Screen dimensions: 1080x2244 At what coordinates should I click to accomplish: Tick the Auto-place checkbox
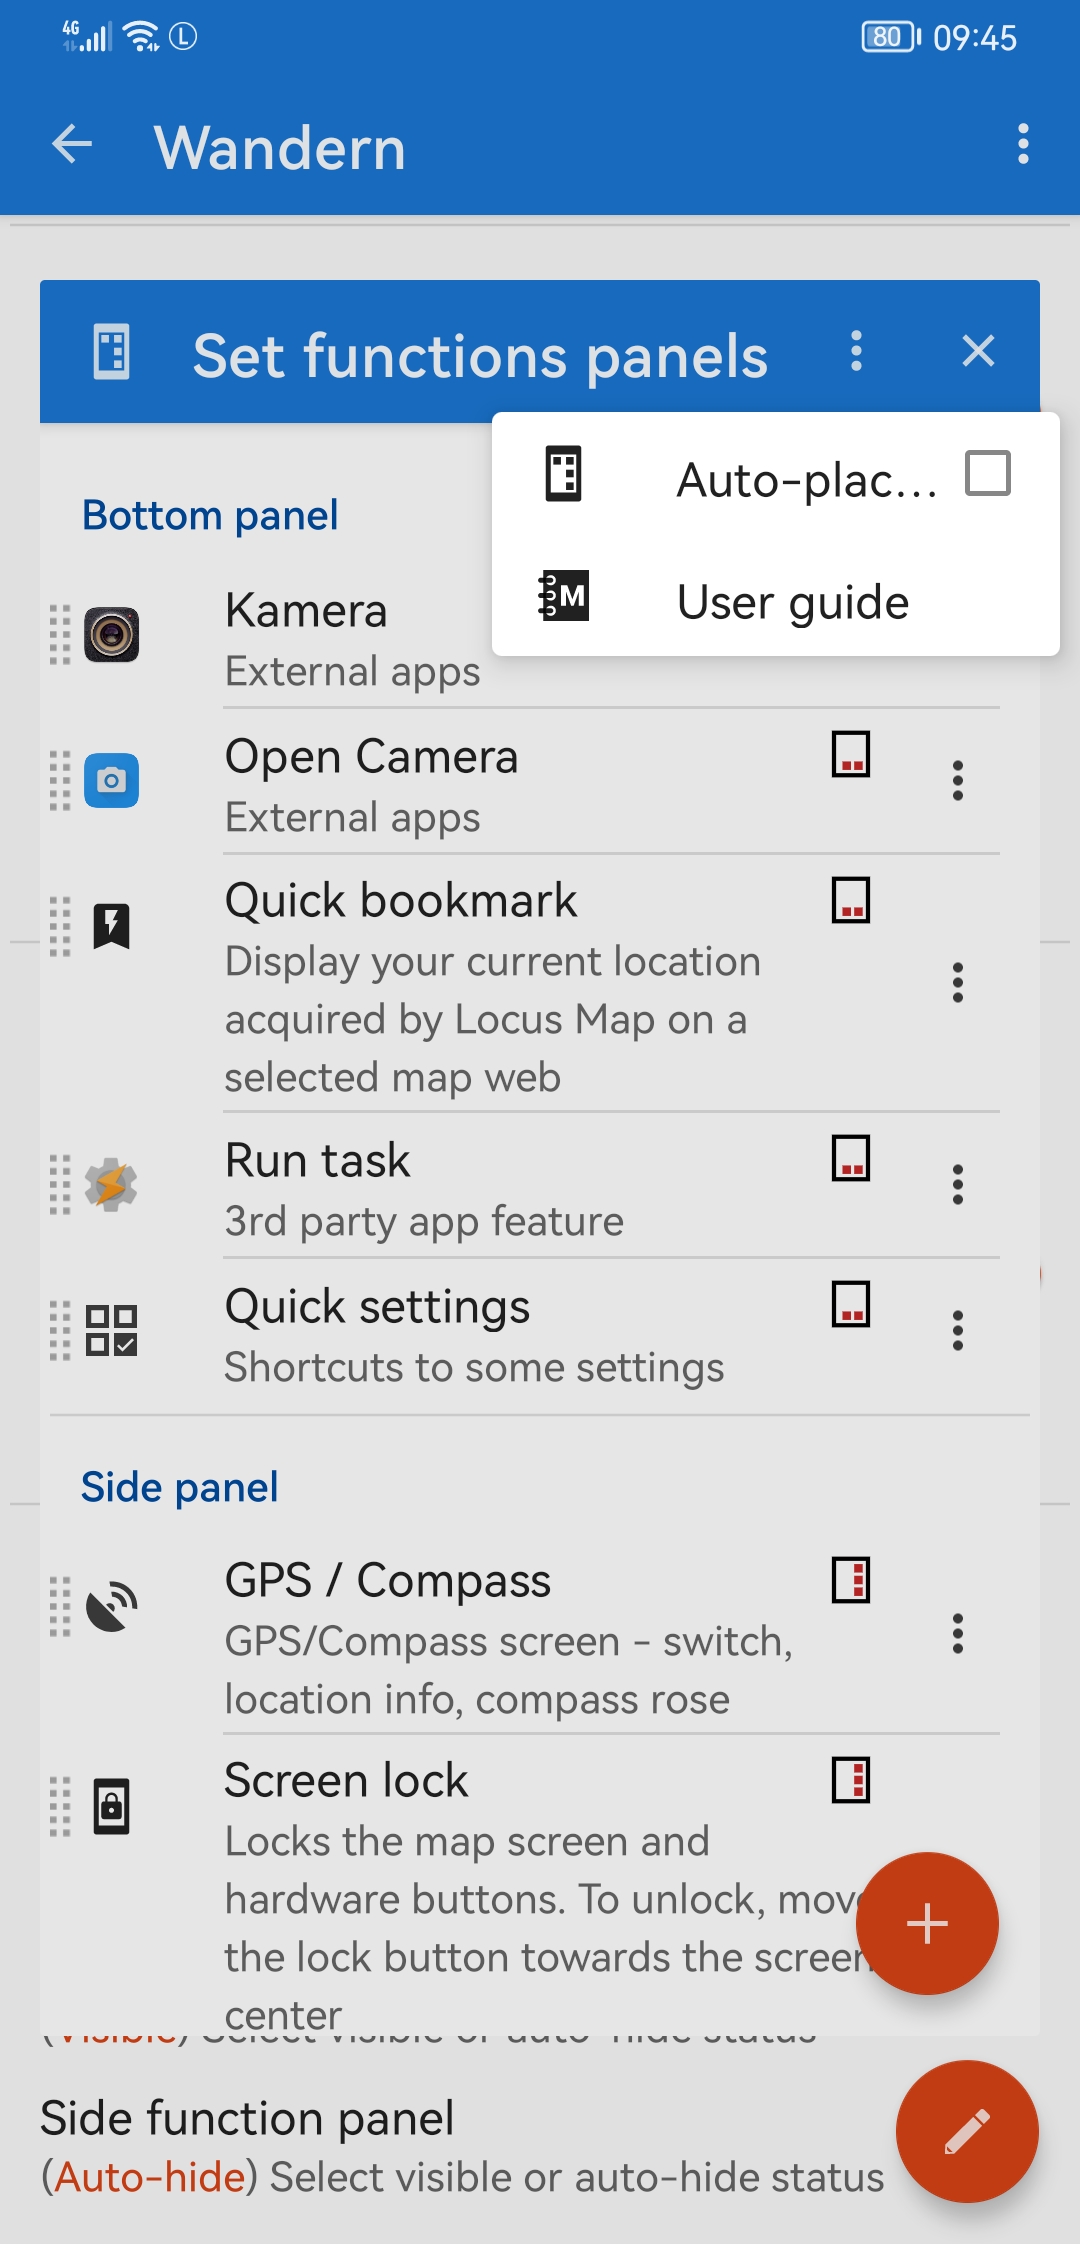click(987, 473)
